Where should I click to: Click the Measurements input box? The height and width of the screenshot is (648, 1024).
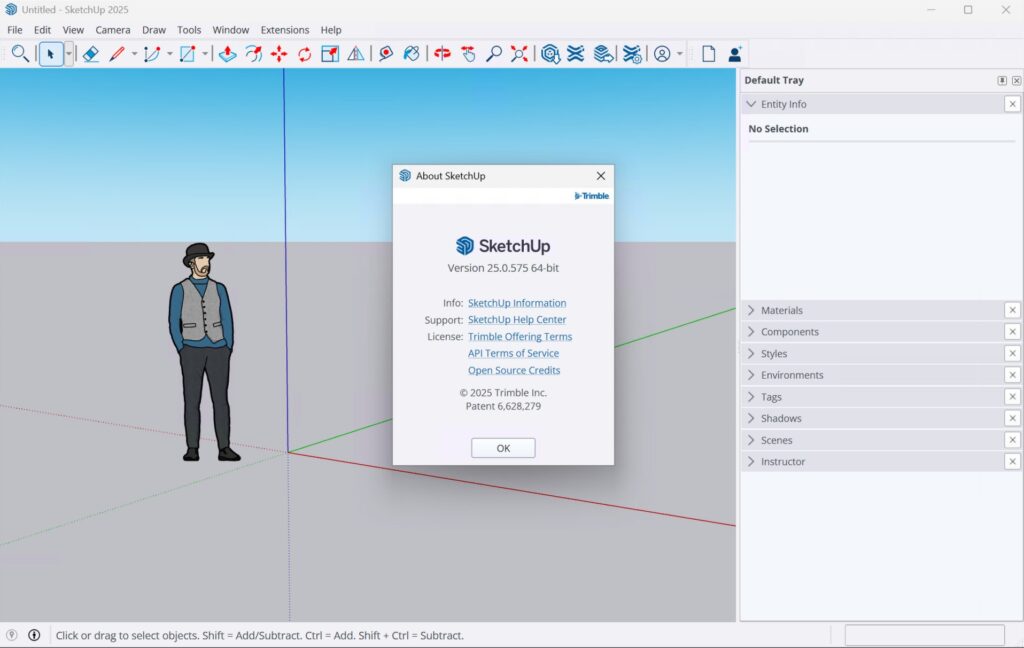tap(925, 635)
